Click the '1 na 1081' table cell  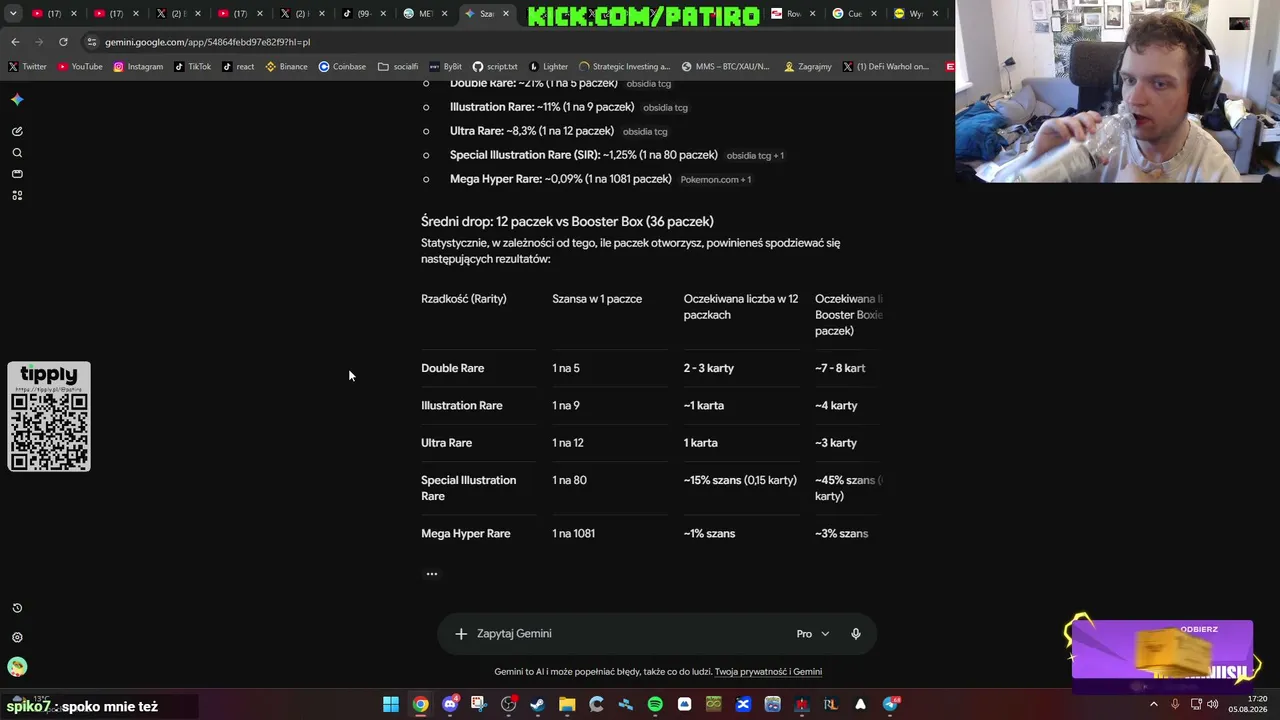(x=573, y=534)
